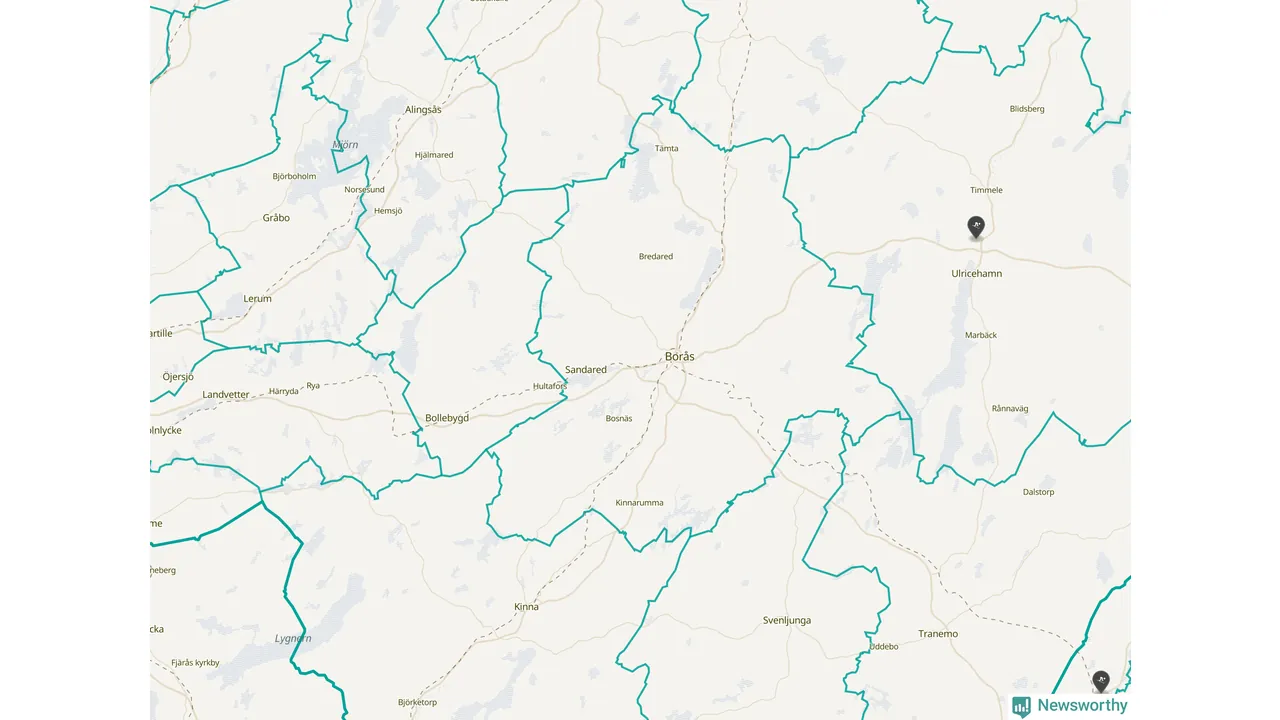Open the Newsworthy text link
The height and width of the screenshot is (720, 1280).
[x=1082, y=706]
